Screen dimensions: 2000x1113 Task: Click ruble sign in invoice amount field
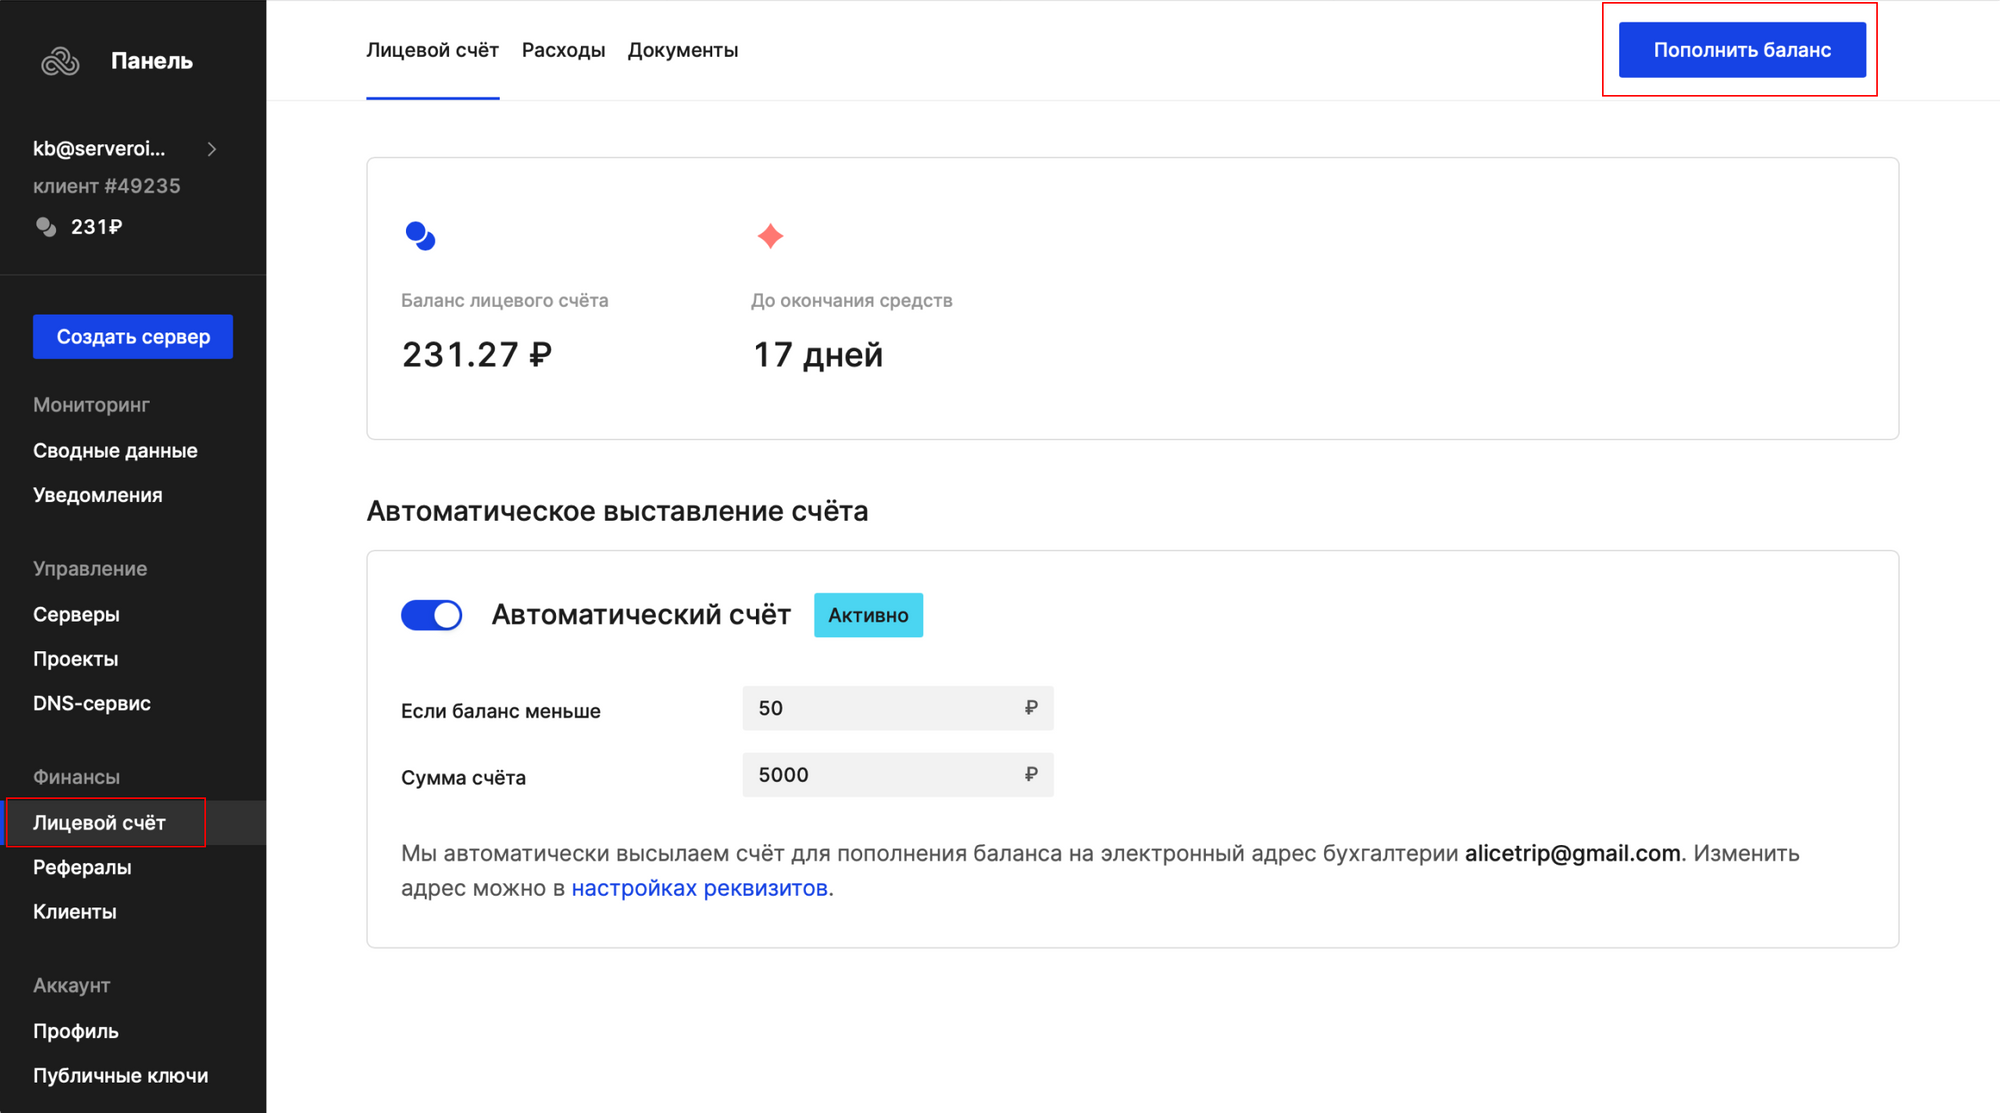1031,775
